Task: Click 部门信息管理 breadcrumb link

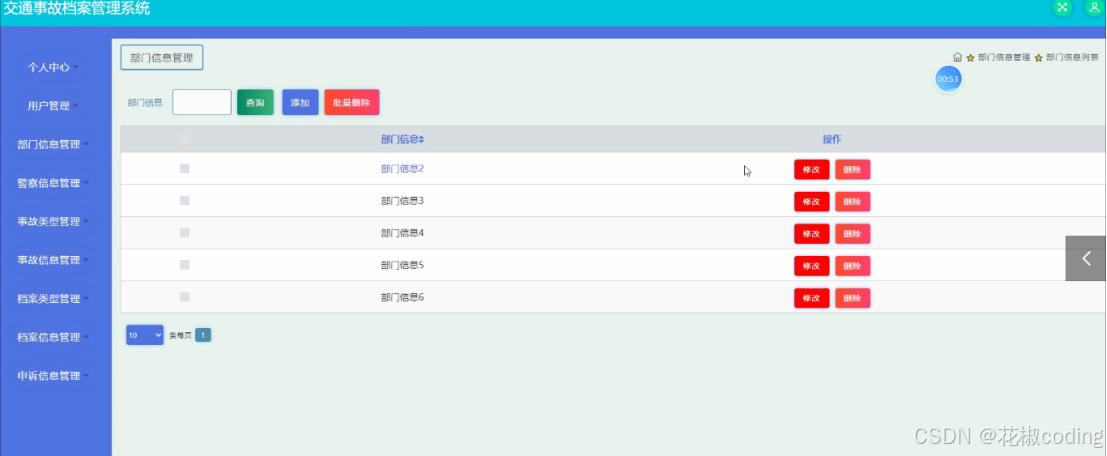Action: (1004, 57)
